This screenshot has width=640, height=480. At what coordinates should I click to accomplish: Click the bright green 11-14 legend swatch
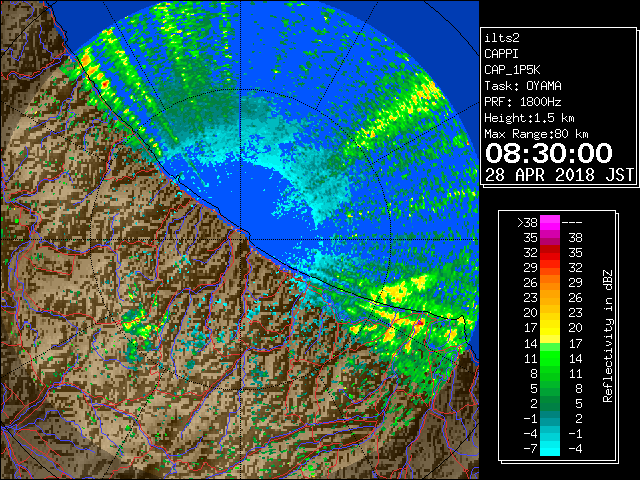click(x=550, y=358)
